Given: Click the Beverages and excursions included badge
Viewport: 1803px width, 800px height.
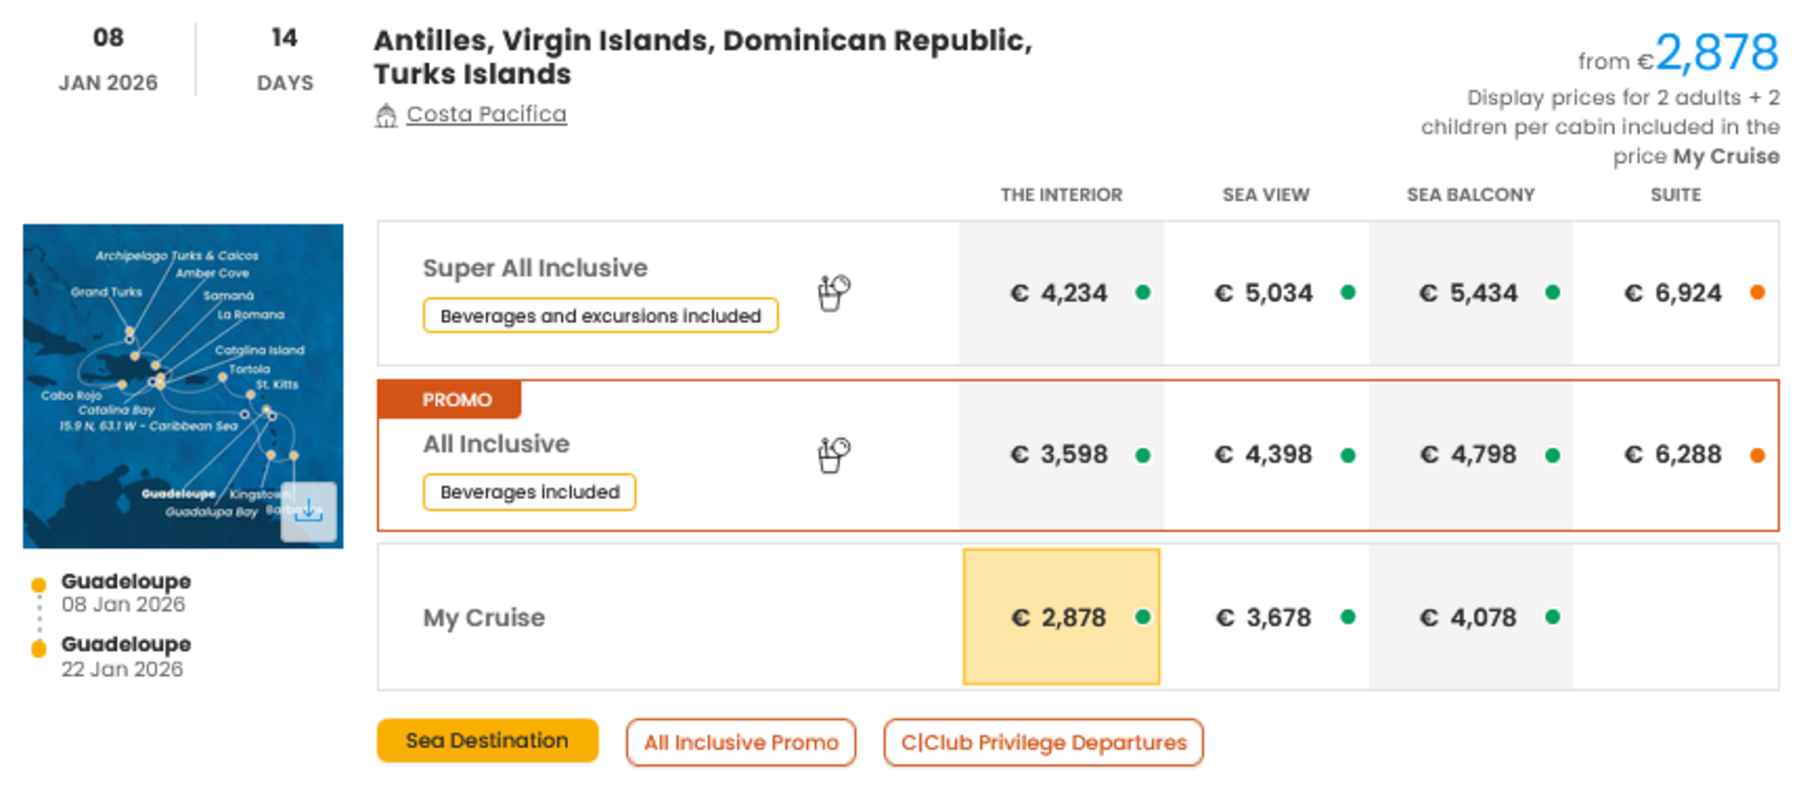Looking at the screenshot, I should [x=600, y=316].
